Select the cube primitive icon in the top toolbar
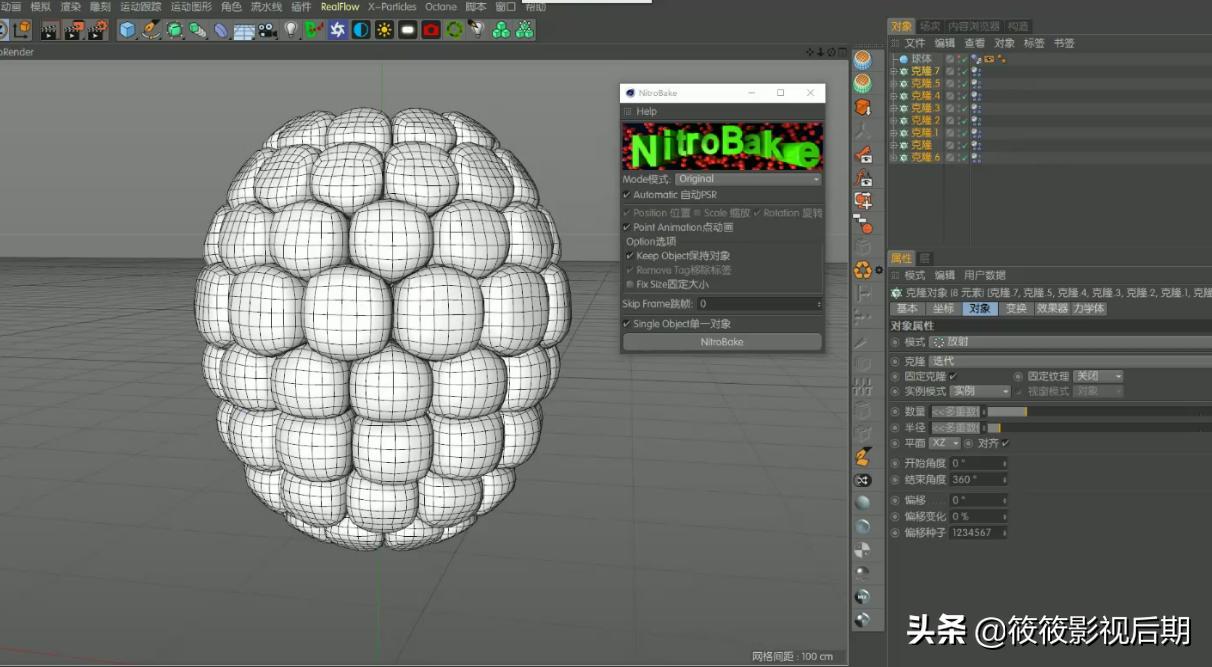Viewport: 1212px width, 667px height. pos(126,30)
